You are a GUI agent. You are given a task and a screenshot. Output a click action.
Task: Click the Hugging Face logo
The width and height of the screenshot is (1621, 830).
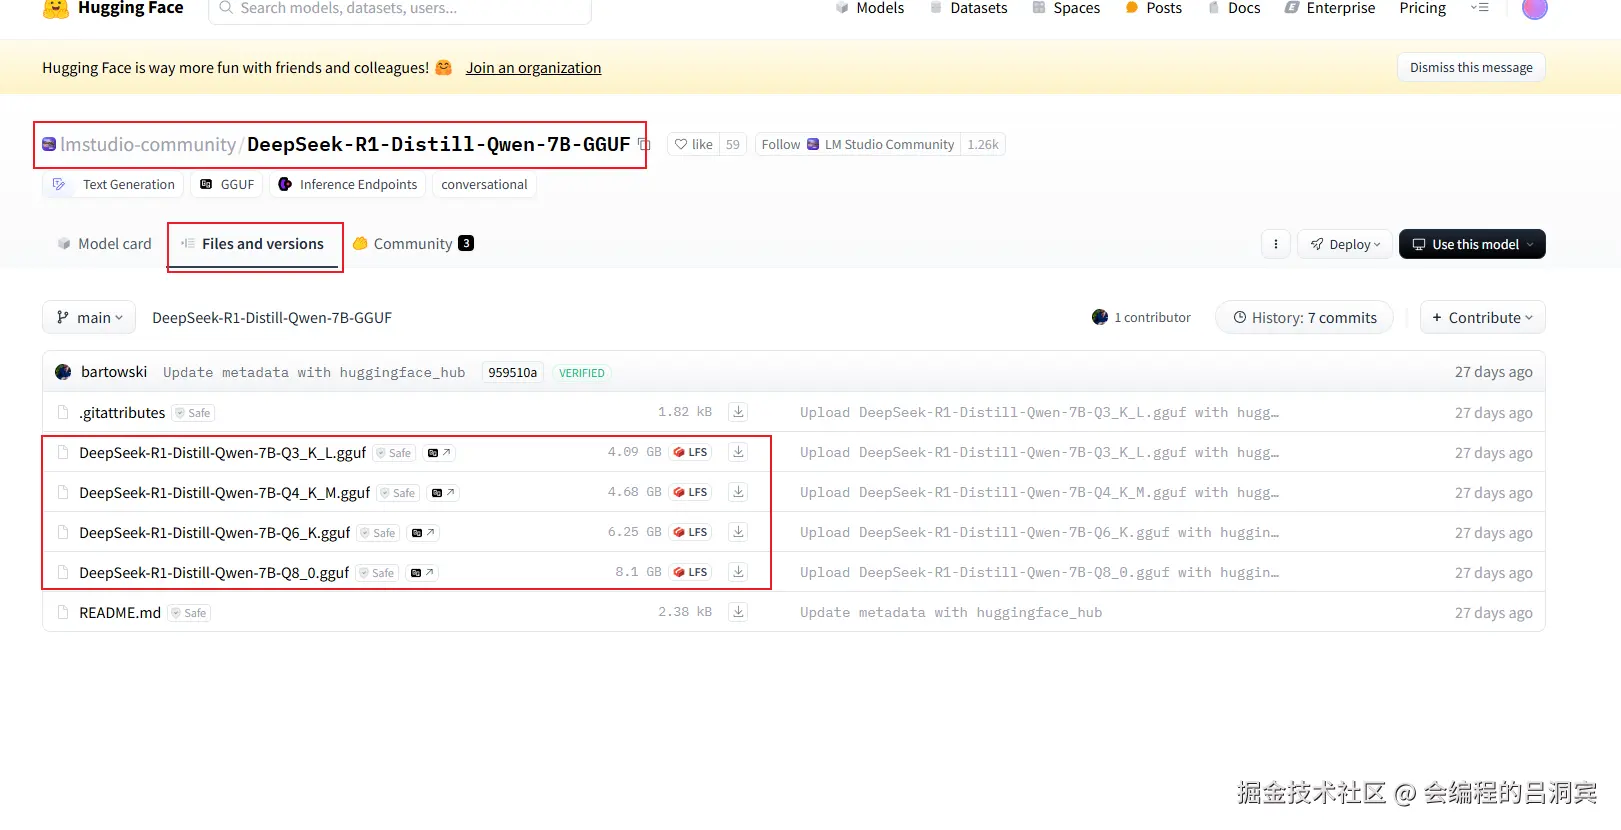[113, 8]
